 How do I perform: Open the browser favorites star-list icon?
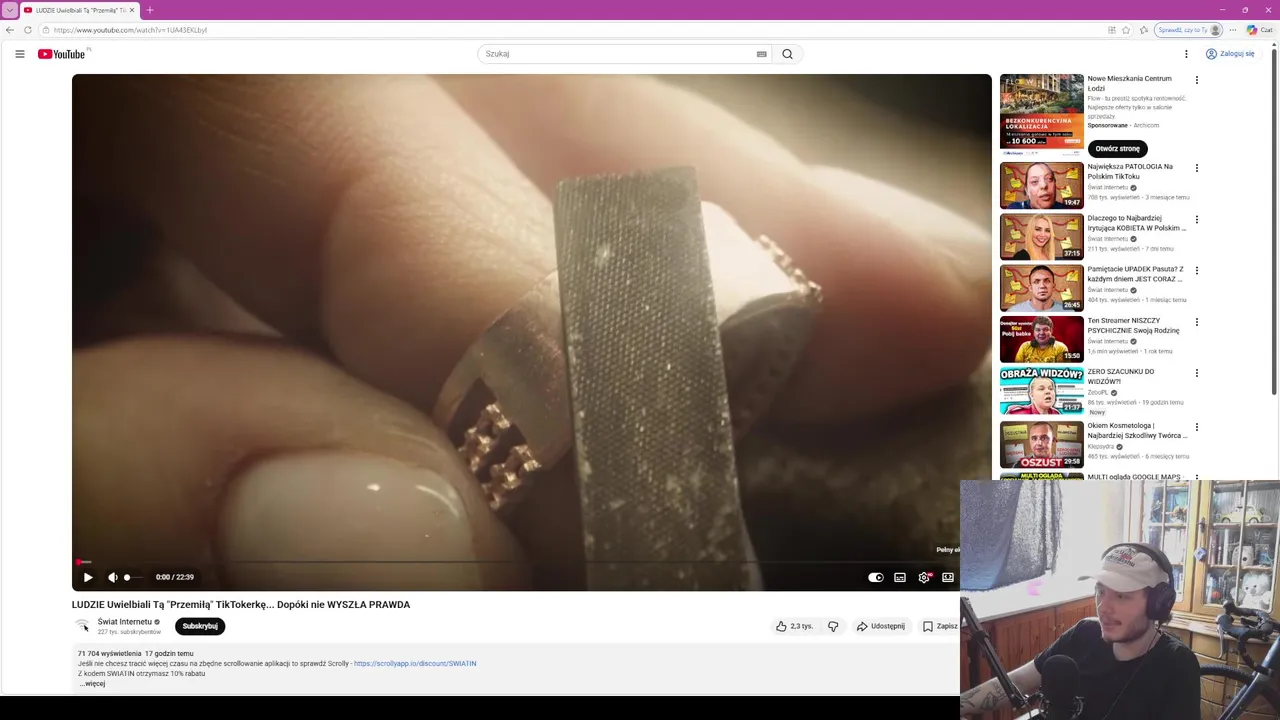tap(1144, 30)
